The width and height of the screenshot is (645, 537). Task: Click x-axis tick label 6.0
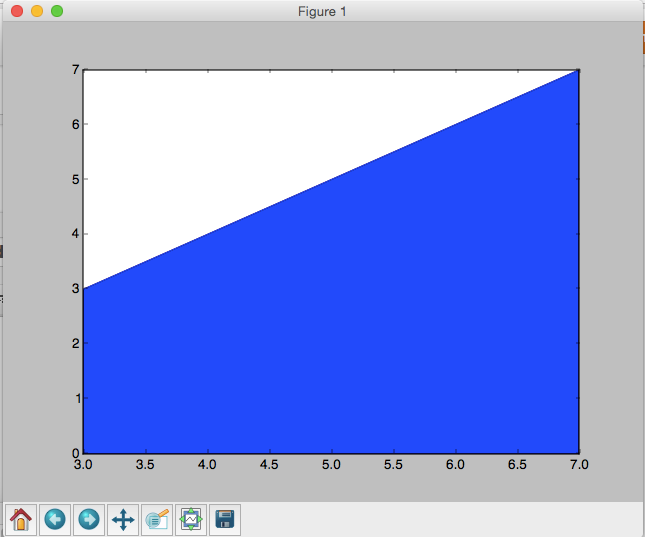(x=455, y=465)
